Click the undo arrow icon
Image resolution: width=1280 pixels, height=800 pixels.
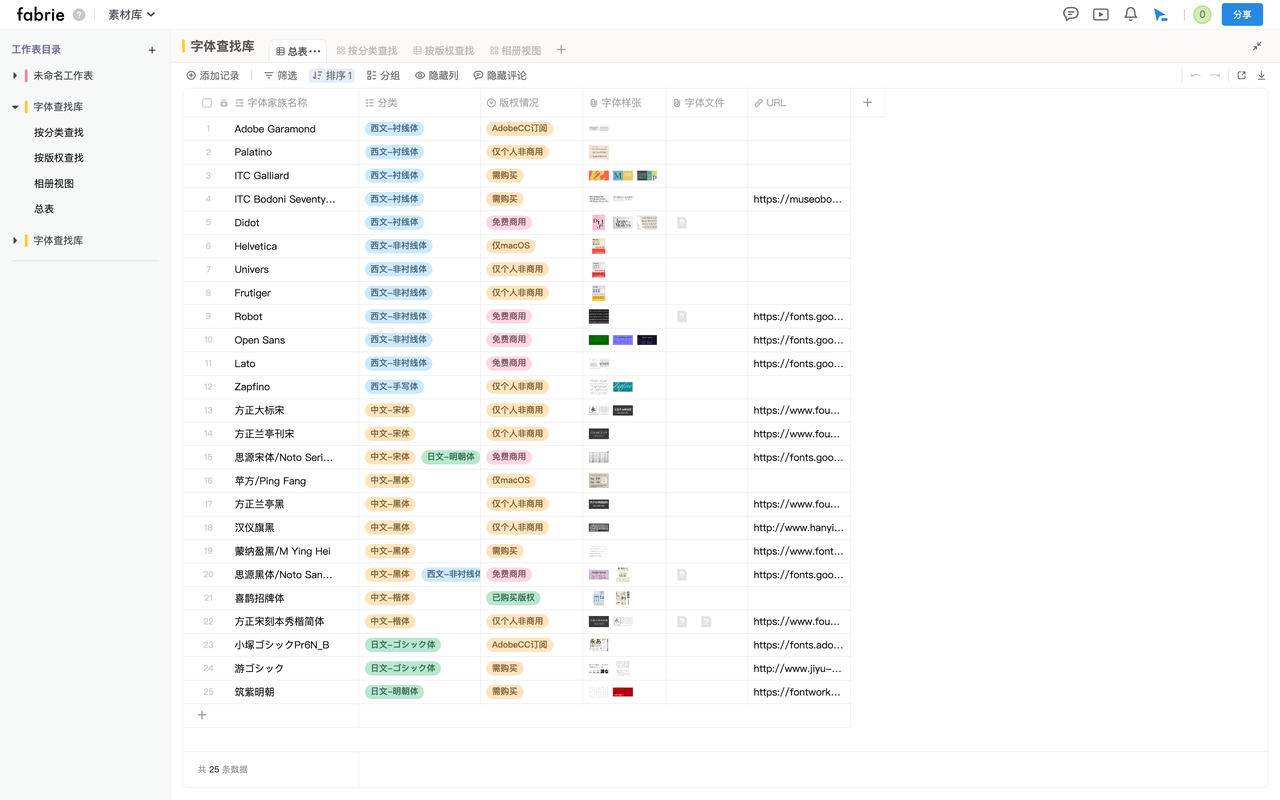(x=1195, y=76)
